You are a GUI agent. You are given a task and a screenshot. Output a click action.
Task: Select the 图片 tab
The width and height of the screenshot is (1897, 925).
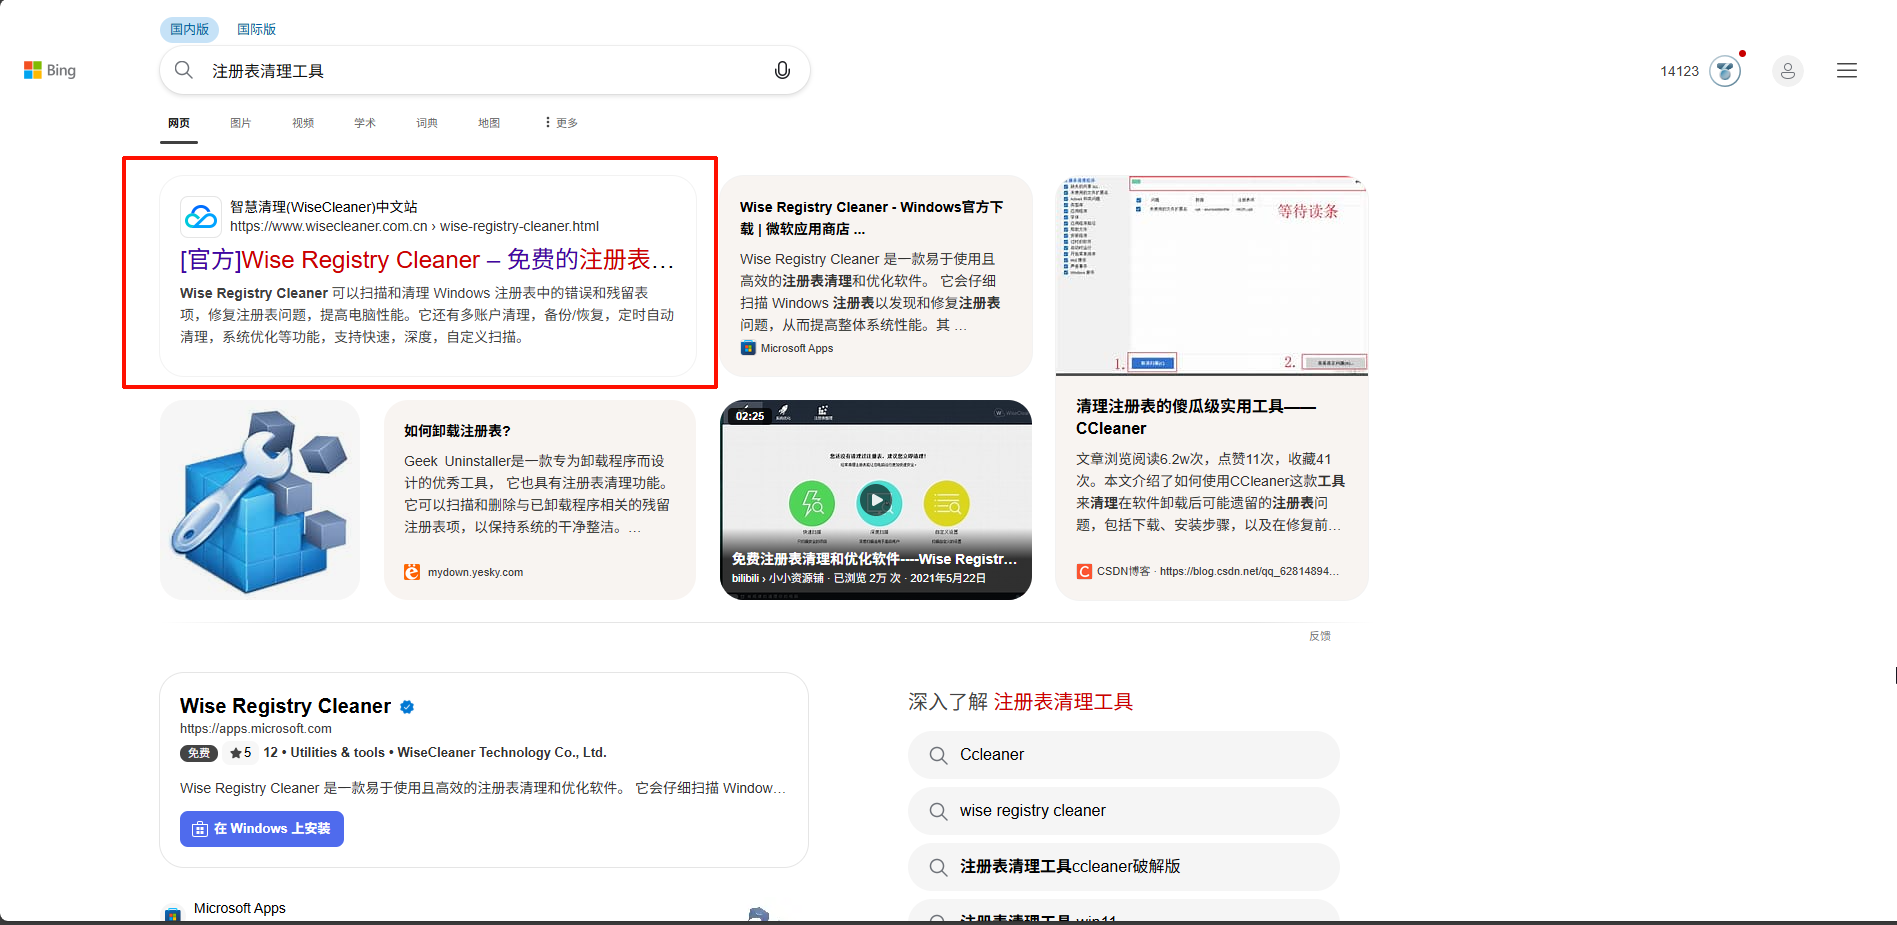click(241, 123)
